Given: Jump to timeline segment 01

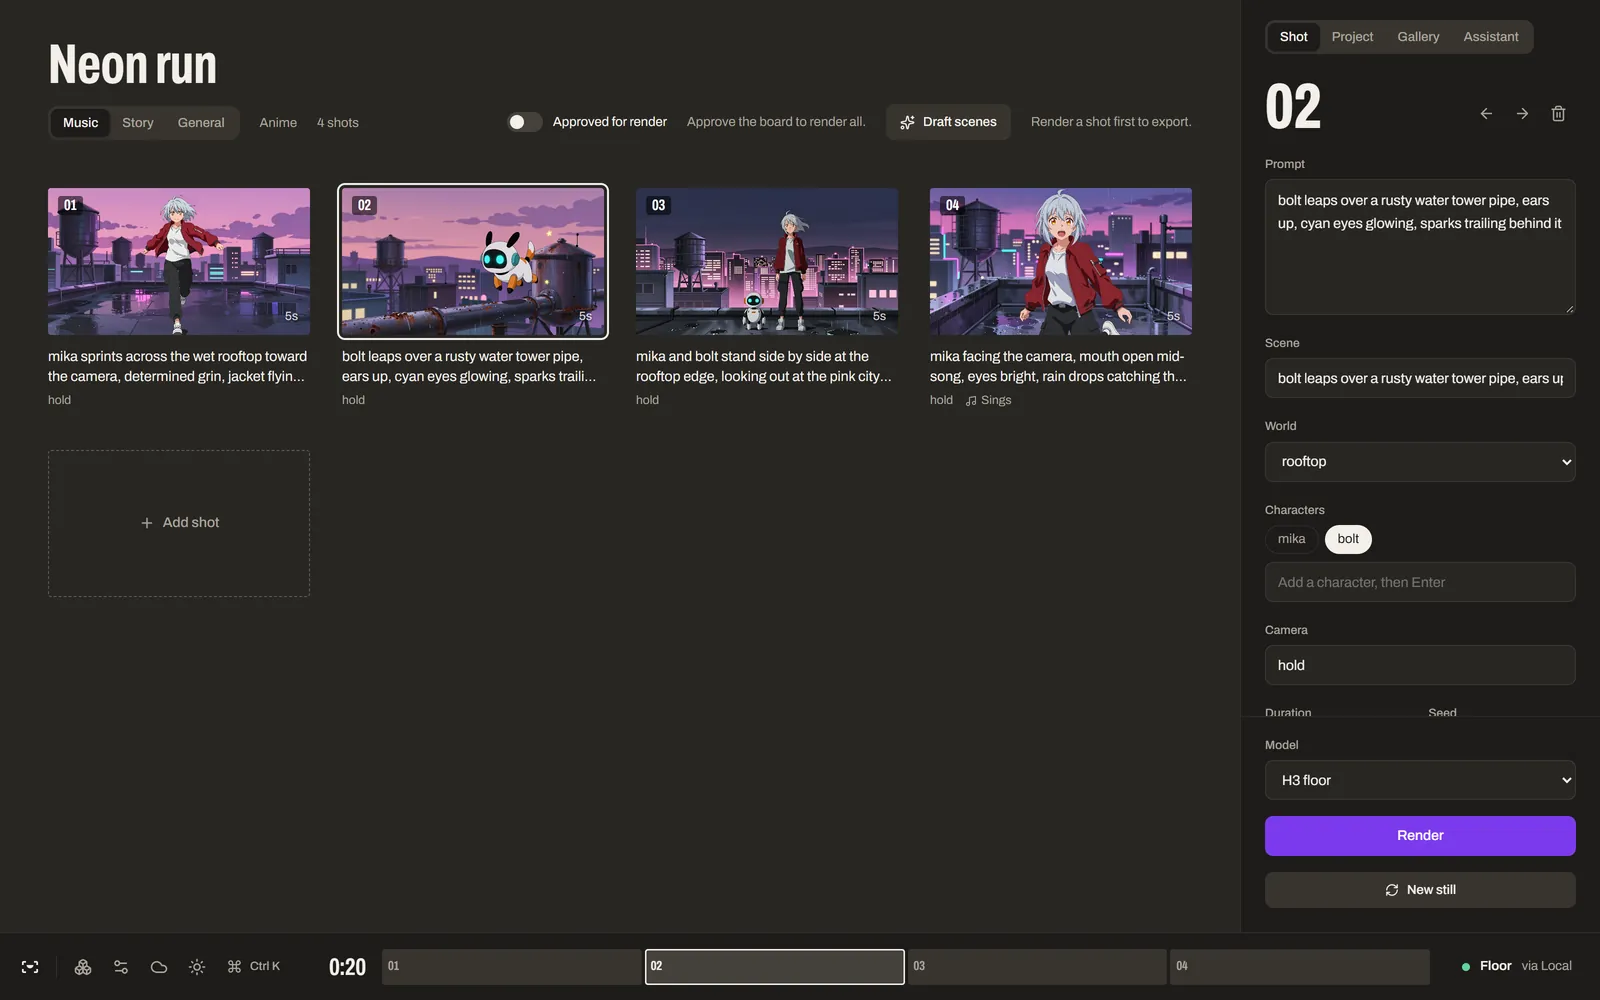Looking at the screenshot, I should (x=511, y=967).
